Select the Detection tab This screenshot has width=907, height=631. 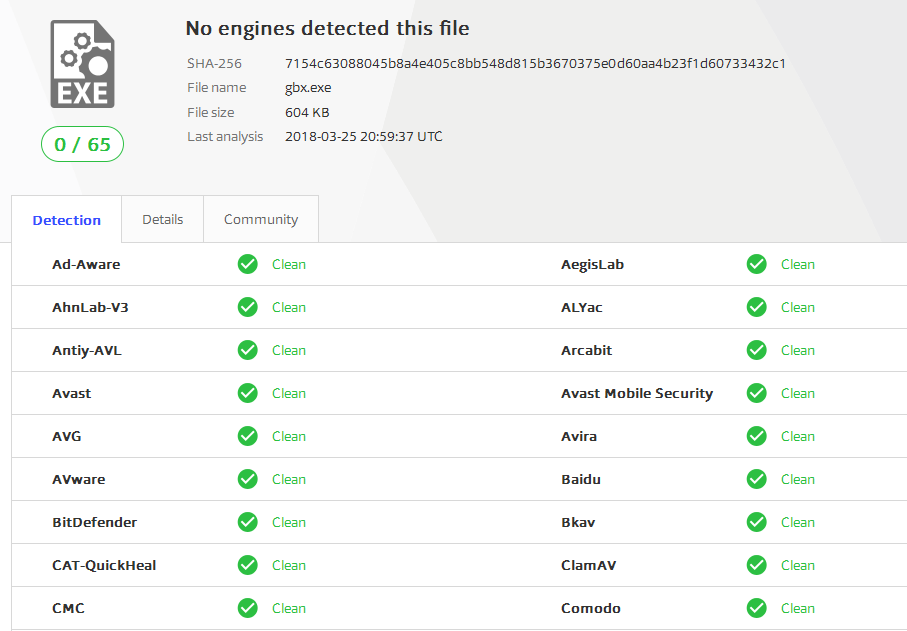(x=67, y=220)
